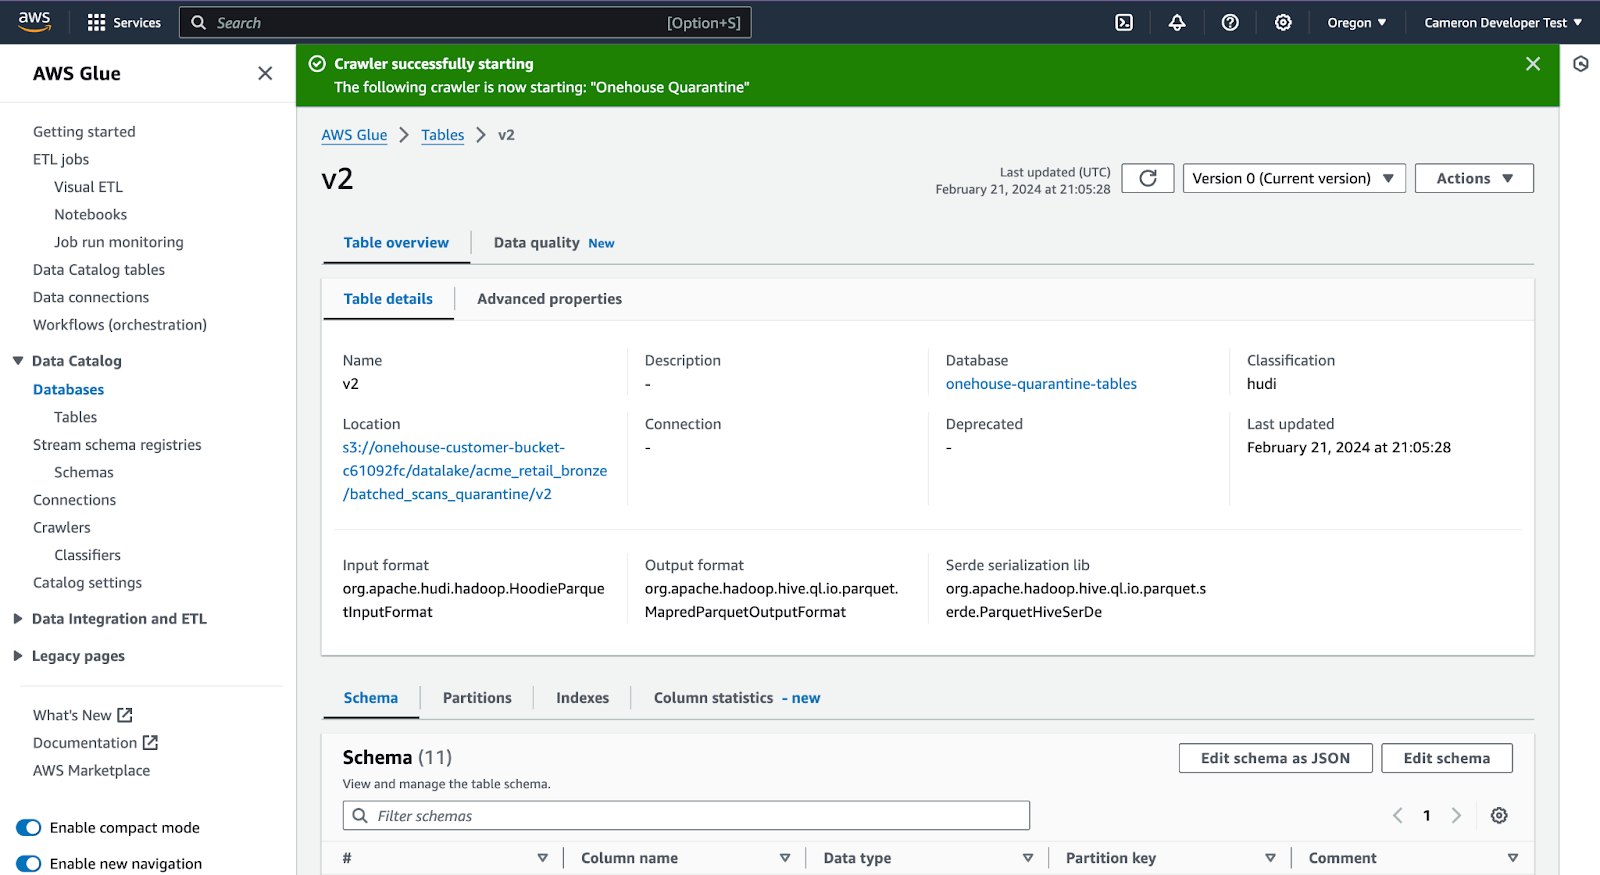
Task: Open the side info panel icon
Action: pyautogui.click(x=1581, y=64)
